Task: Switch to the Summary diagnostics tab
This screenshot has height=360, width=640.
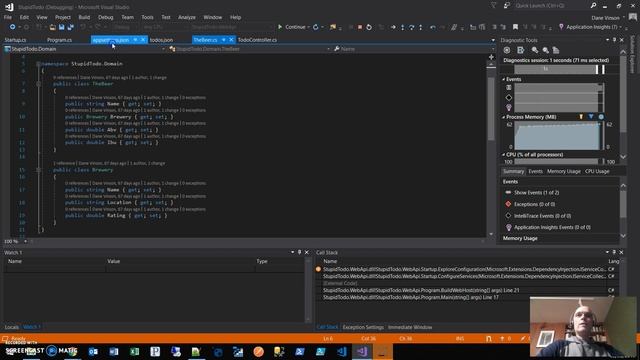Action: coord(513,171)
